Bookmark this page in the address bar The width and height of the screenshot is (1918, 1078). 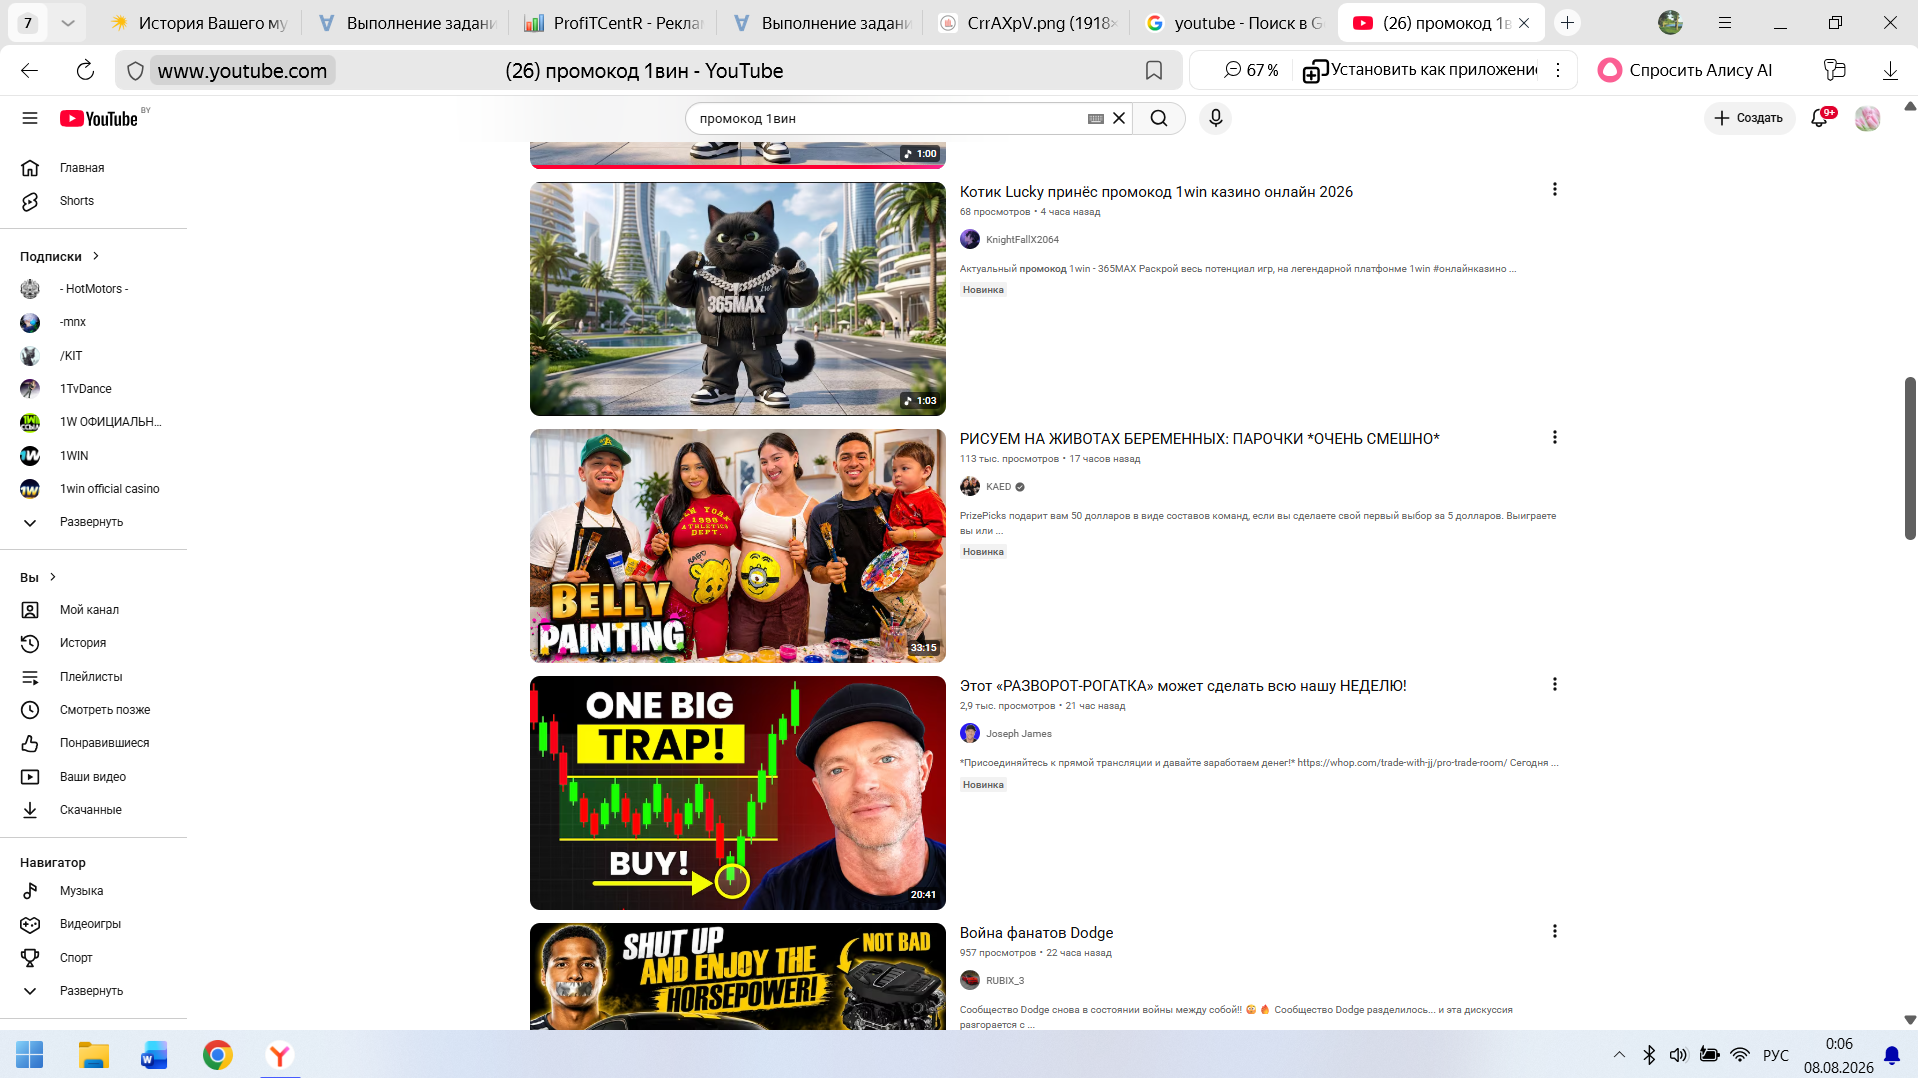(x=1154, y=70)
